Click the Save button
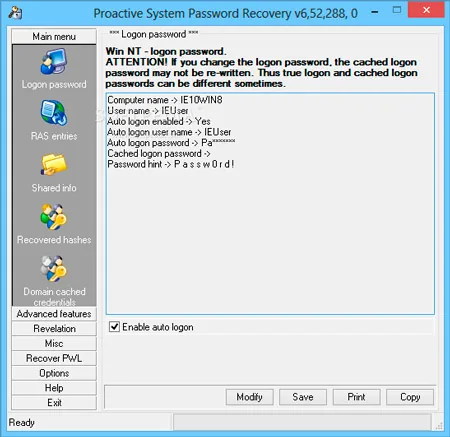Screen dimensions: 450x437 click(303, 397)
